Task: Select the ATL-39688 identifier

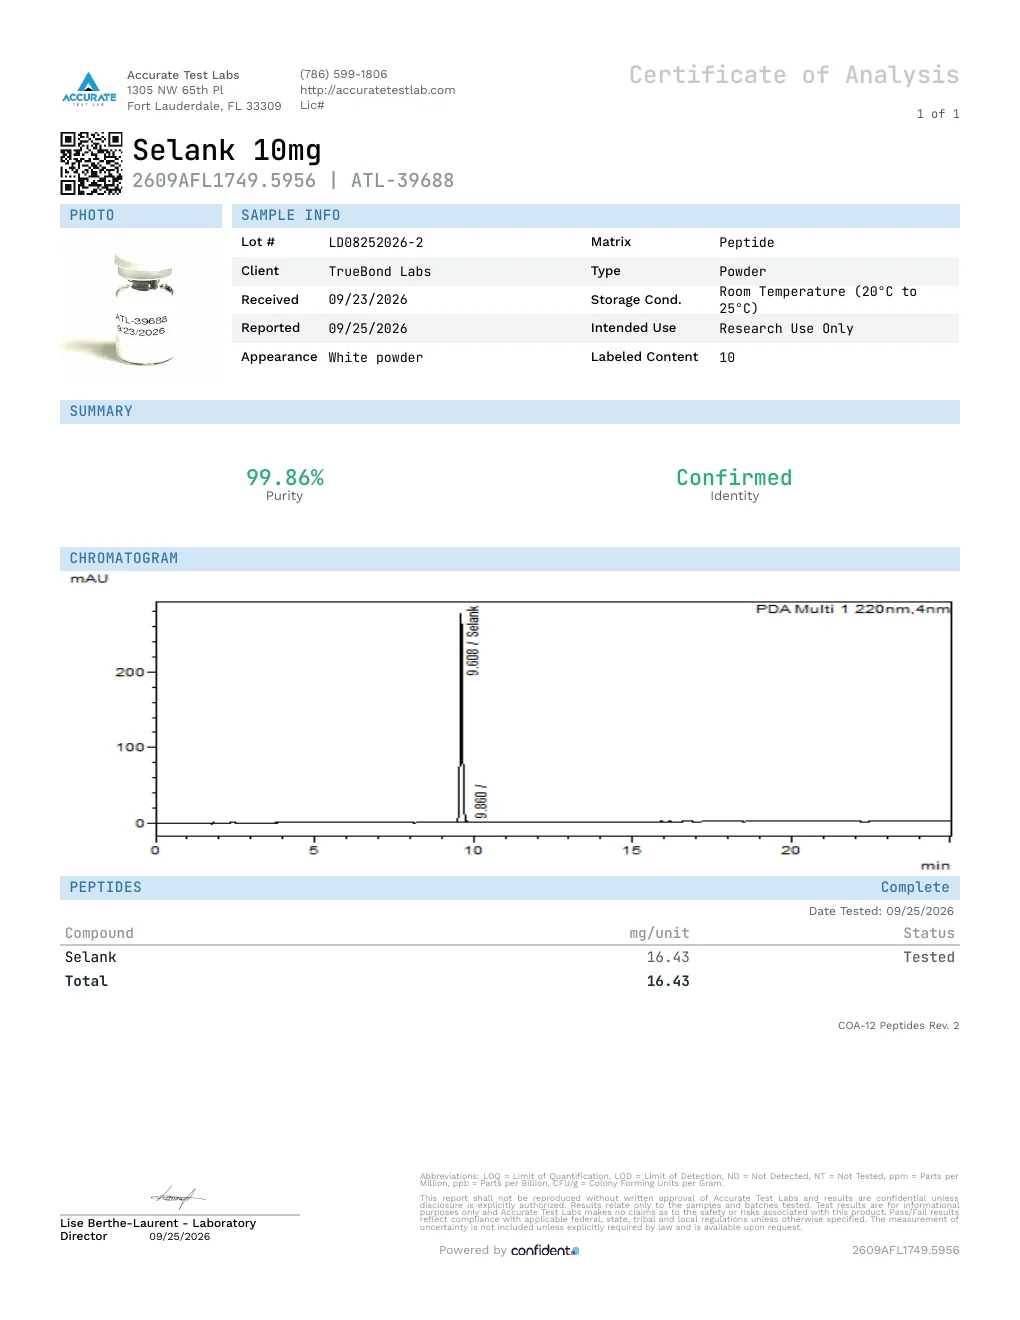Action: pos(402,181)
